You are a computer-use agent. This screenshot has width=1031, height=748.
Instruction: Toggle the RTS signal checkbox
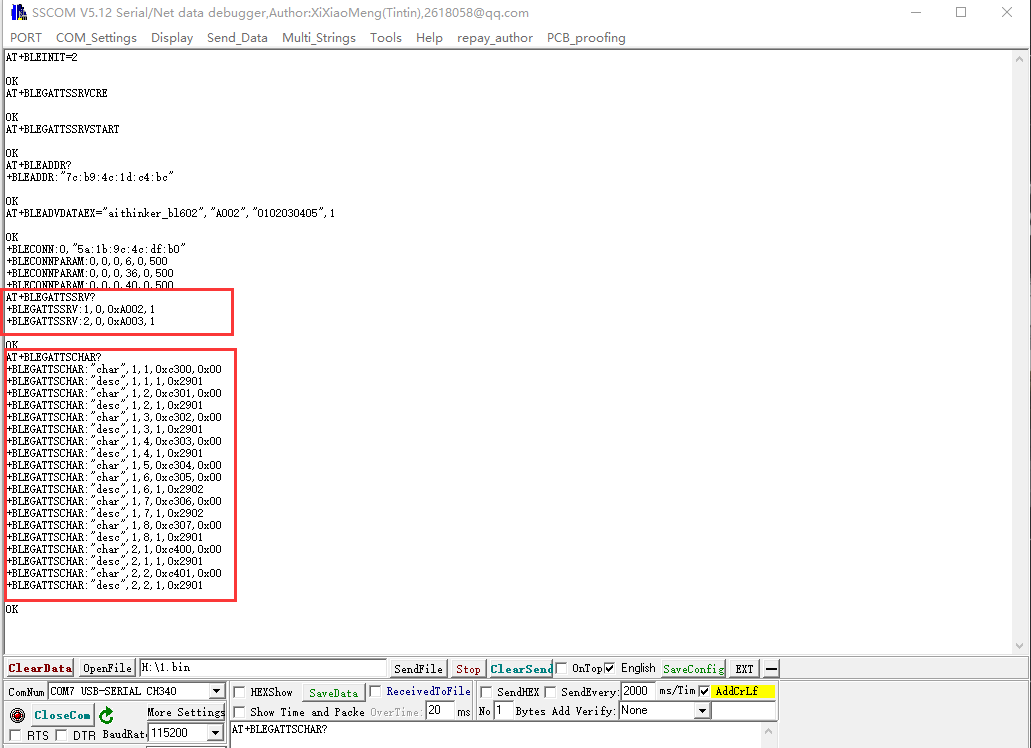[x=16, y=734]
